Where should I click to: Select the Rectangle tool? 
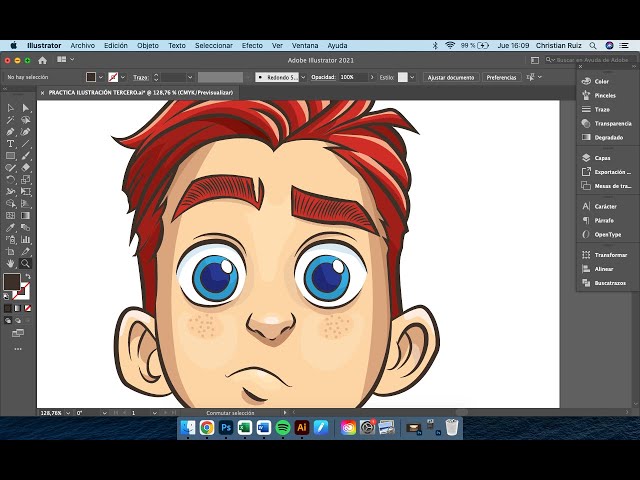click(10, 156)
